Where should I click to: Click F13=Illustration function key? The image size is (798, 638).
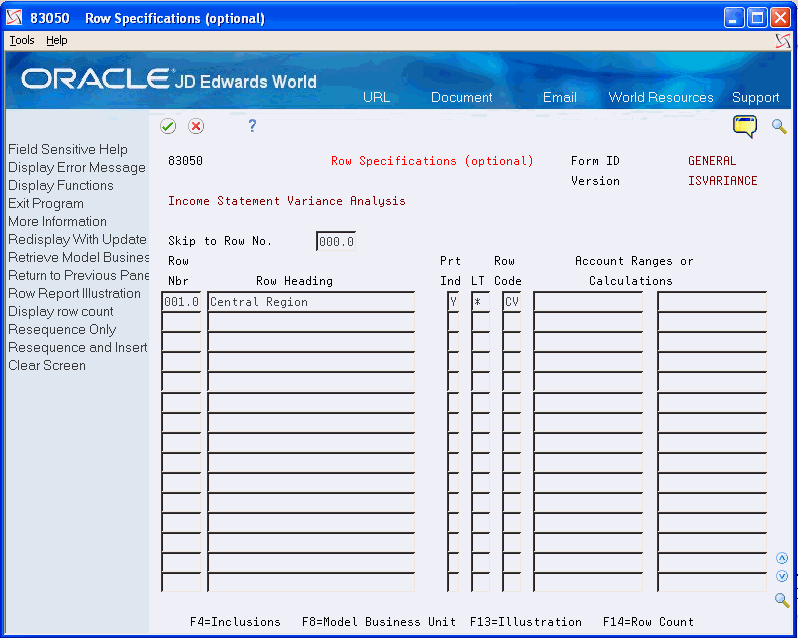(526, 622)
